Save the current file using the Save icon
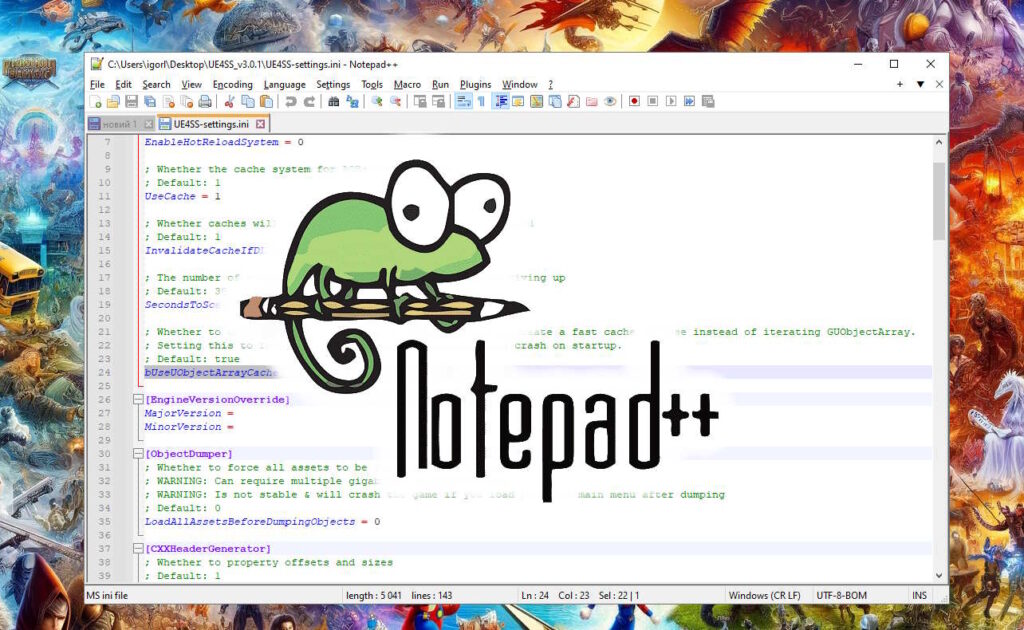This screenshot has height=630, width=1024. coord(129,101)
